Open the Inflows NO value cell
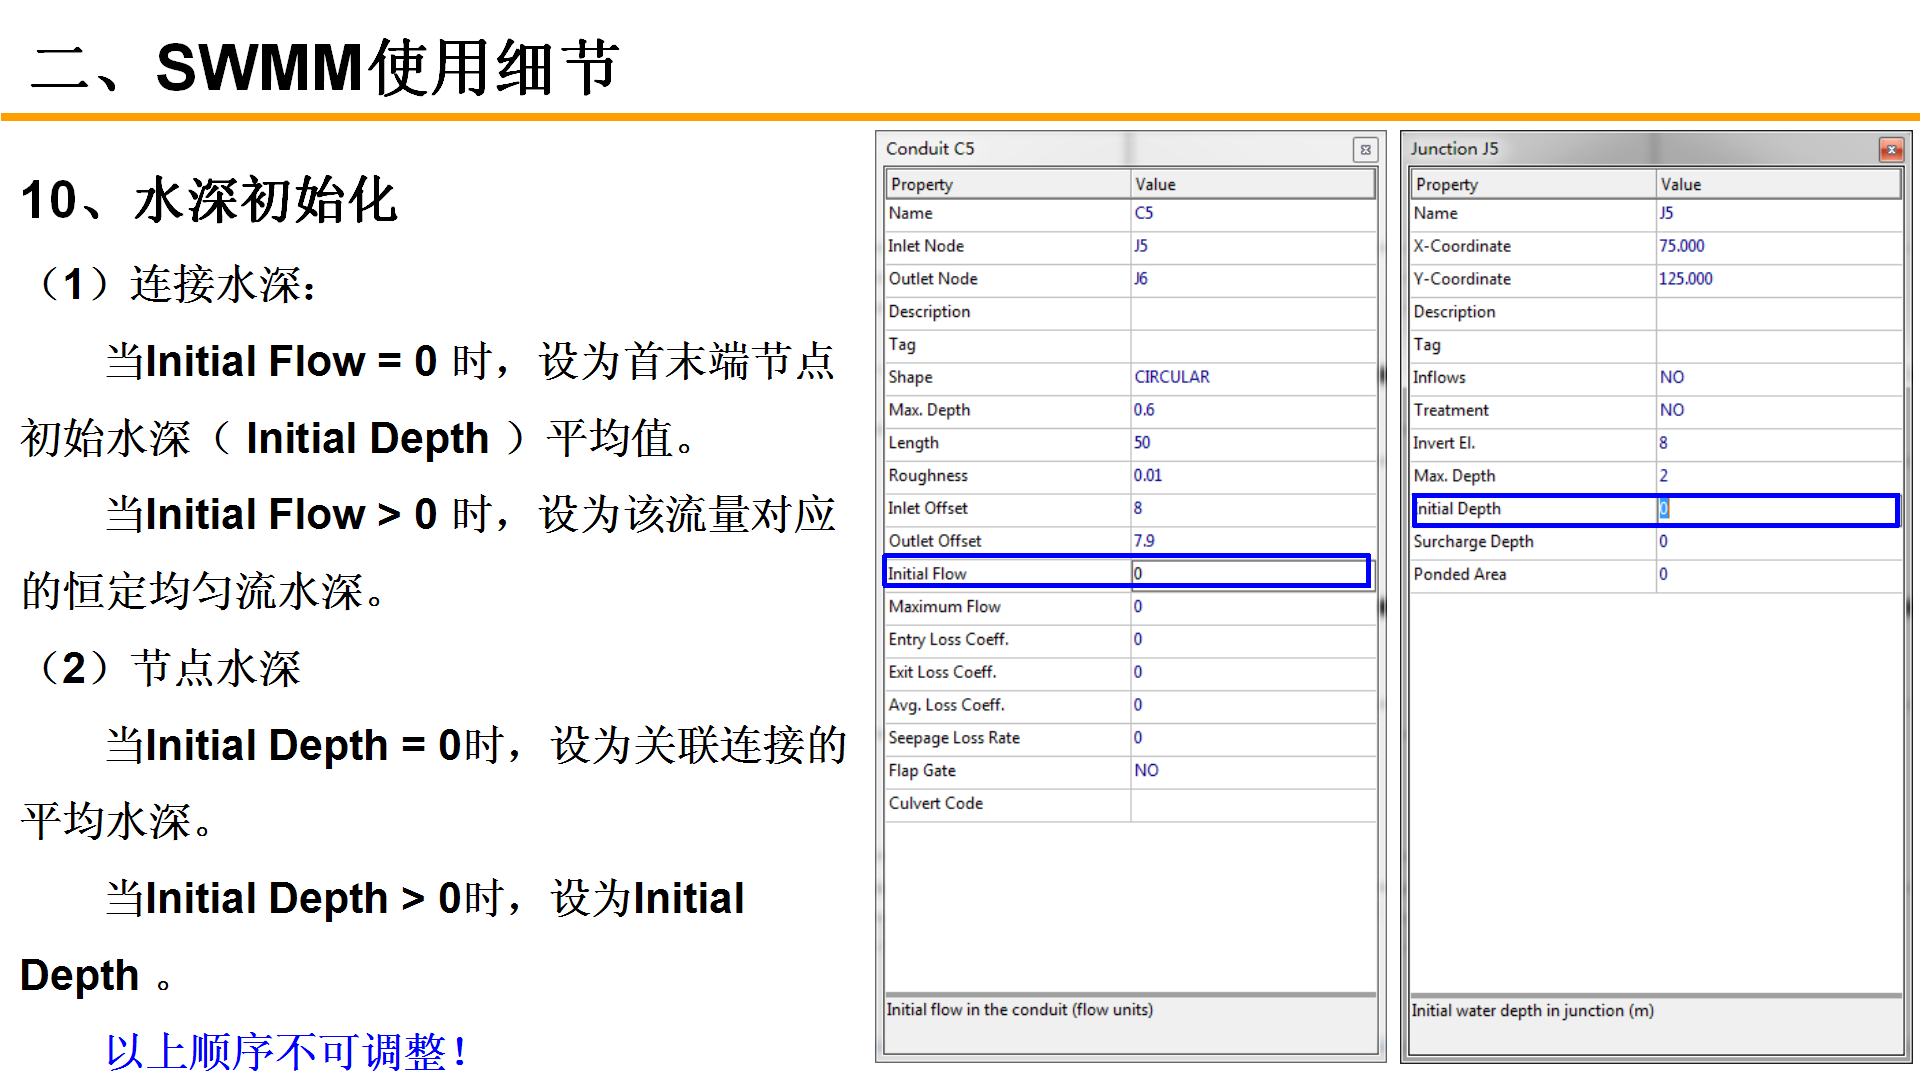1920x1080 pixels. pyautogui.click(x=1672, y=377)
